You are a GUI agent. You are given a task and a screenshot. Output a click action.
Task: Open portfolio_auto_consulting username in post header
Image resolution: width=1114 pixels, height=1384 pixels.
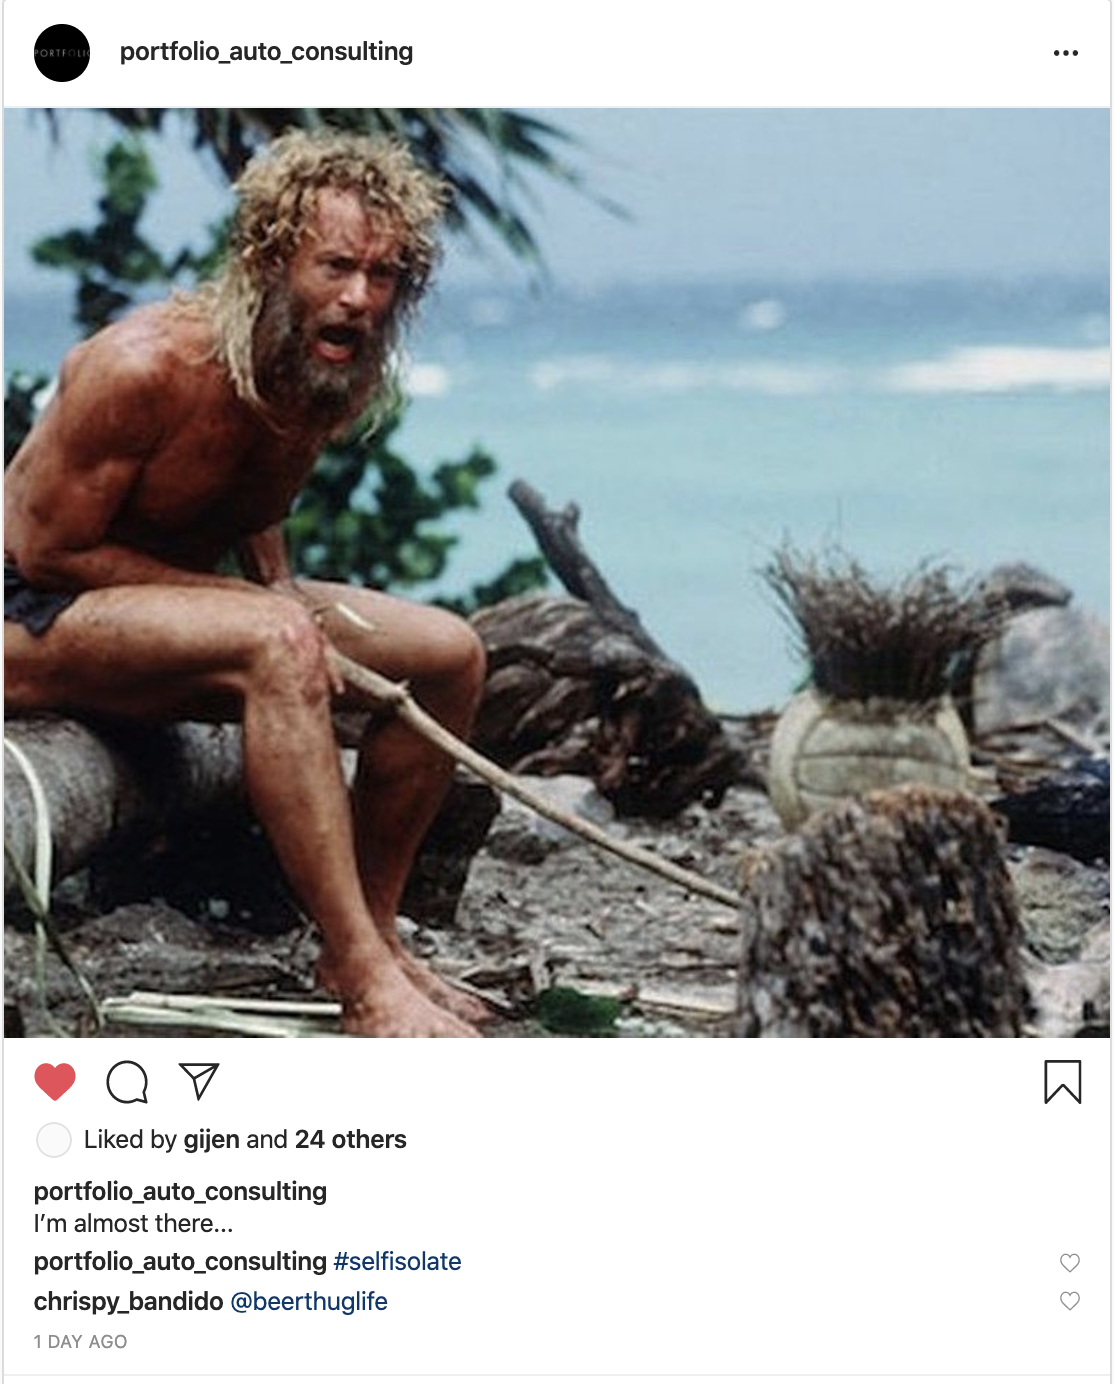[266, 52]
